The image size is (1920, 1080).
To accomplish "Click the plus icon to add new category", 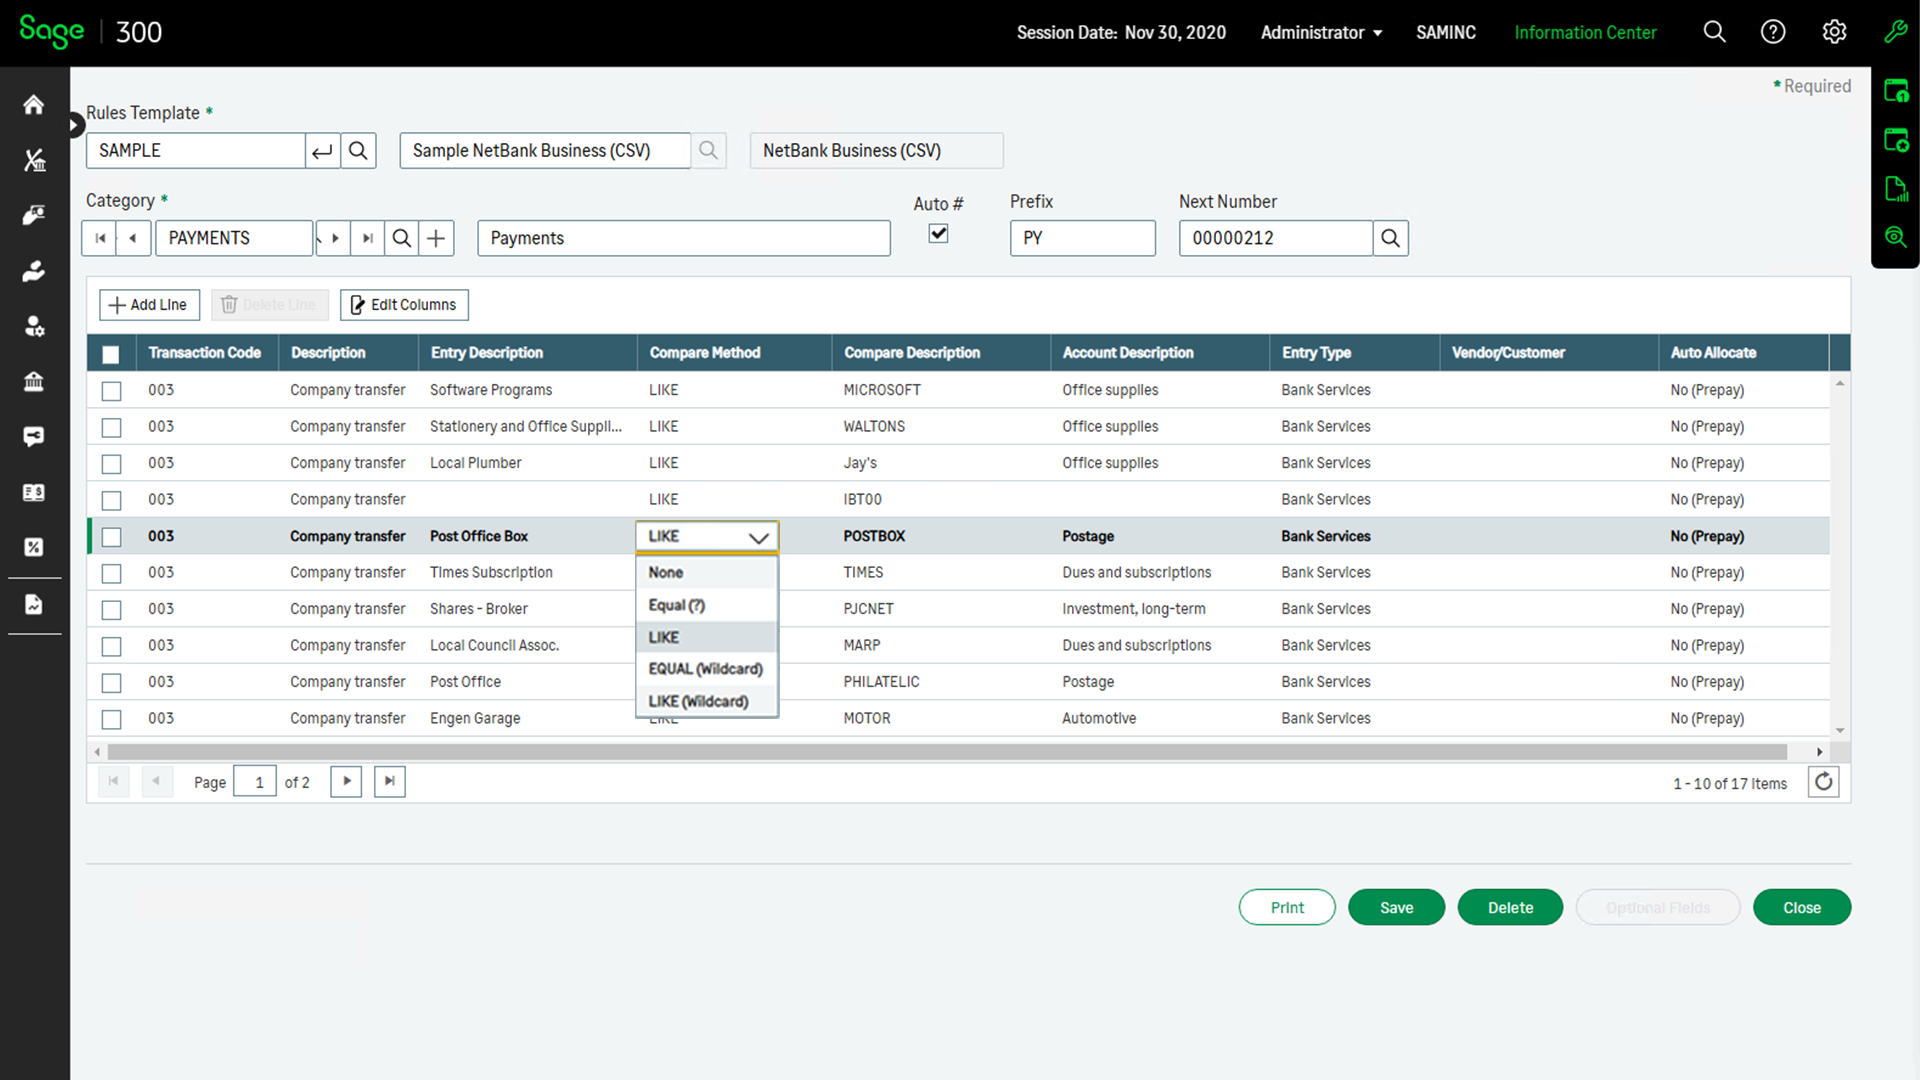I will coord(436,238).
